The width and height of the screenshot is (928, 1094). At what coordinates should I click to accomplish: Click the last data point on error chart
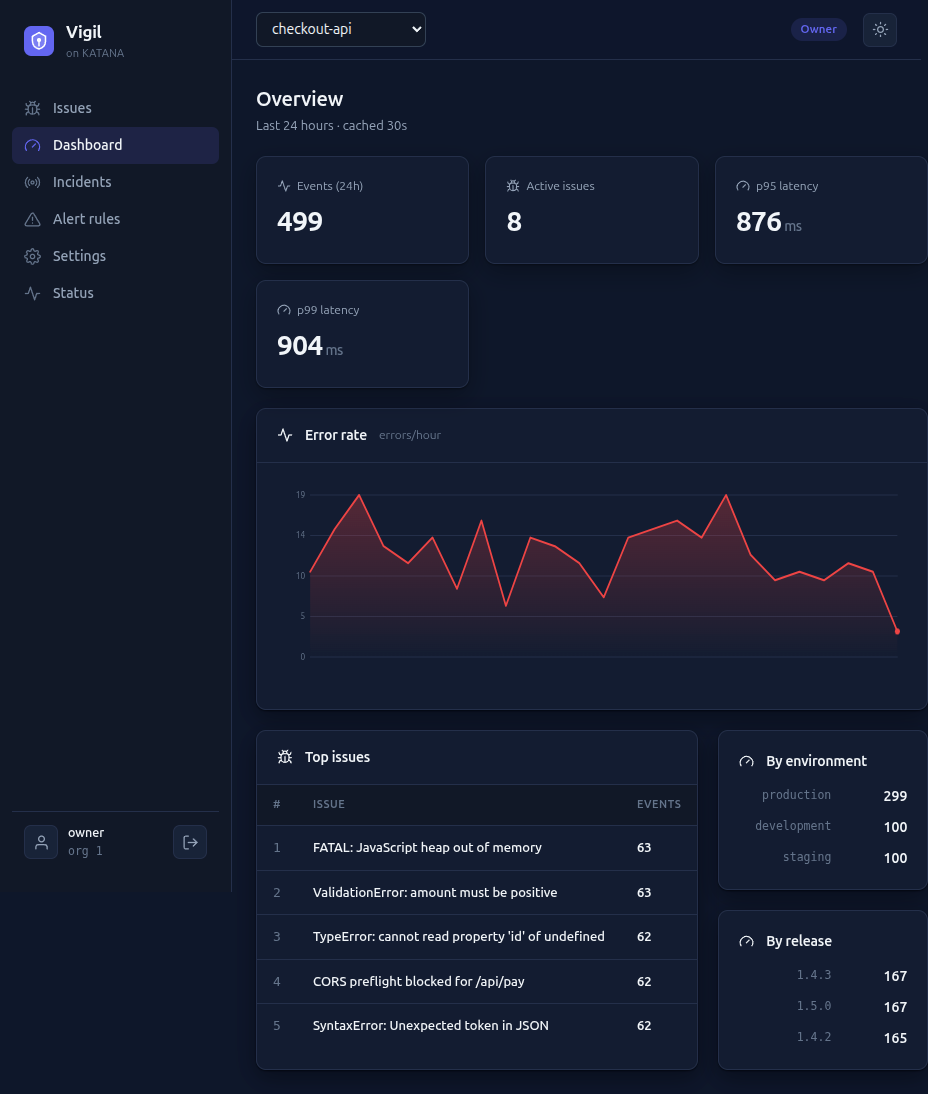click(897, 631)
